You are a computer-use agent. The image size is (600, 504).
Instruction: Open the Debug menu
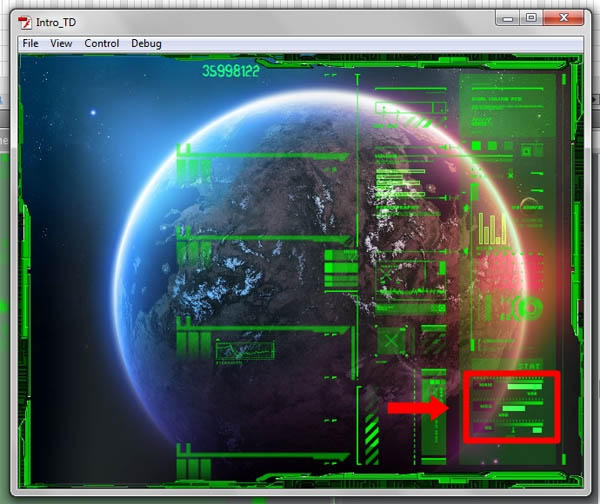pyautogui.click(x=146, y=44)
